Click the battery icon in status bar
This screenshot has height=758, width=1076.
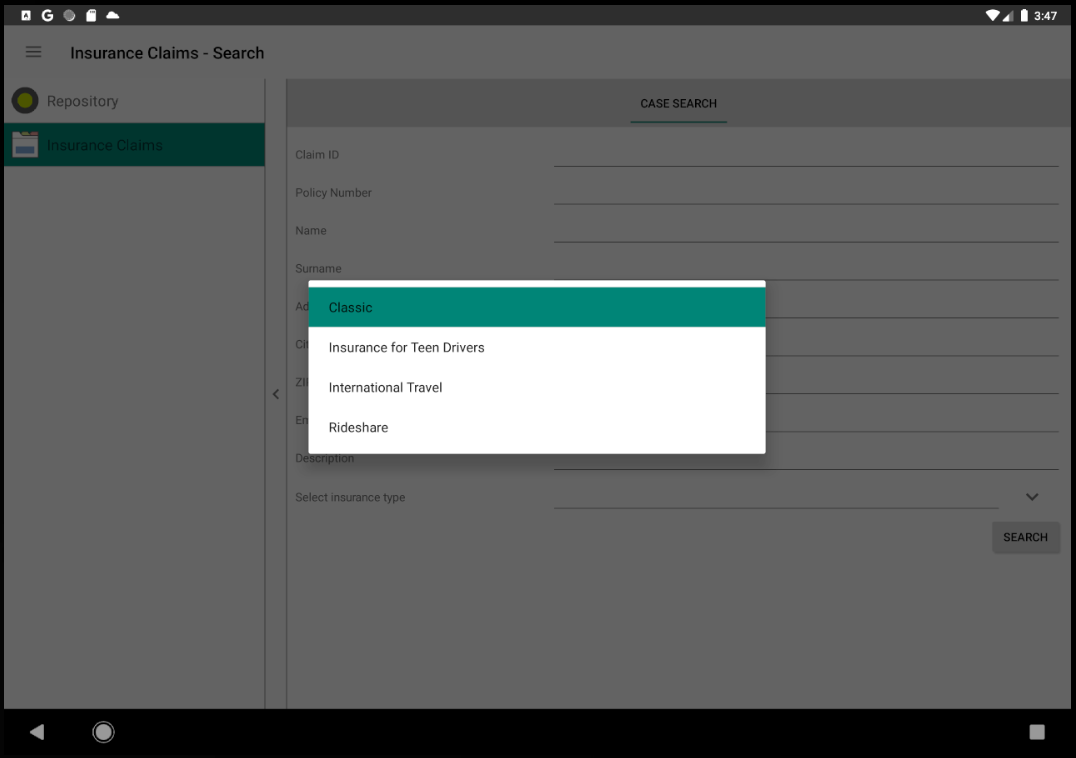(x=1024, y=15)
